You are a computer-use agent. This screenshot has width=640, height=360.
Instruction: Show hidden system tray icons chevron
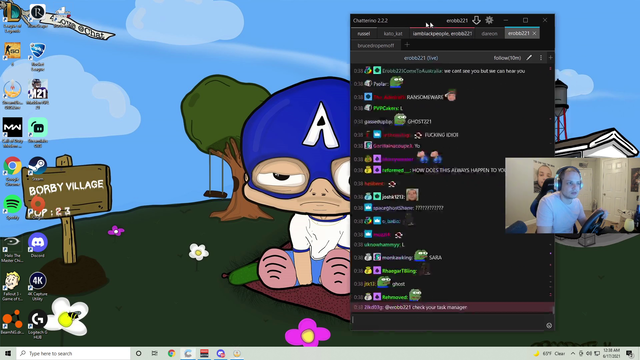(x=573, y=353)
